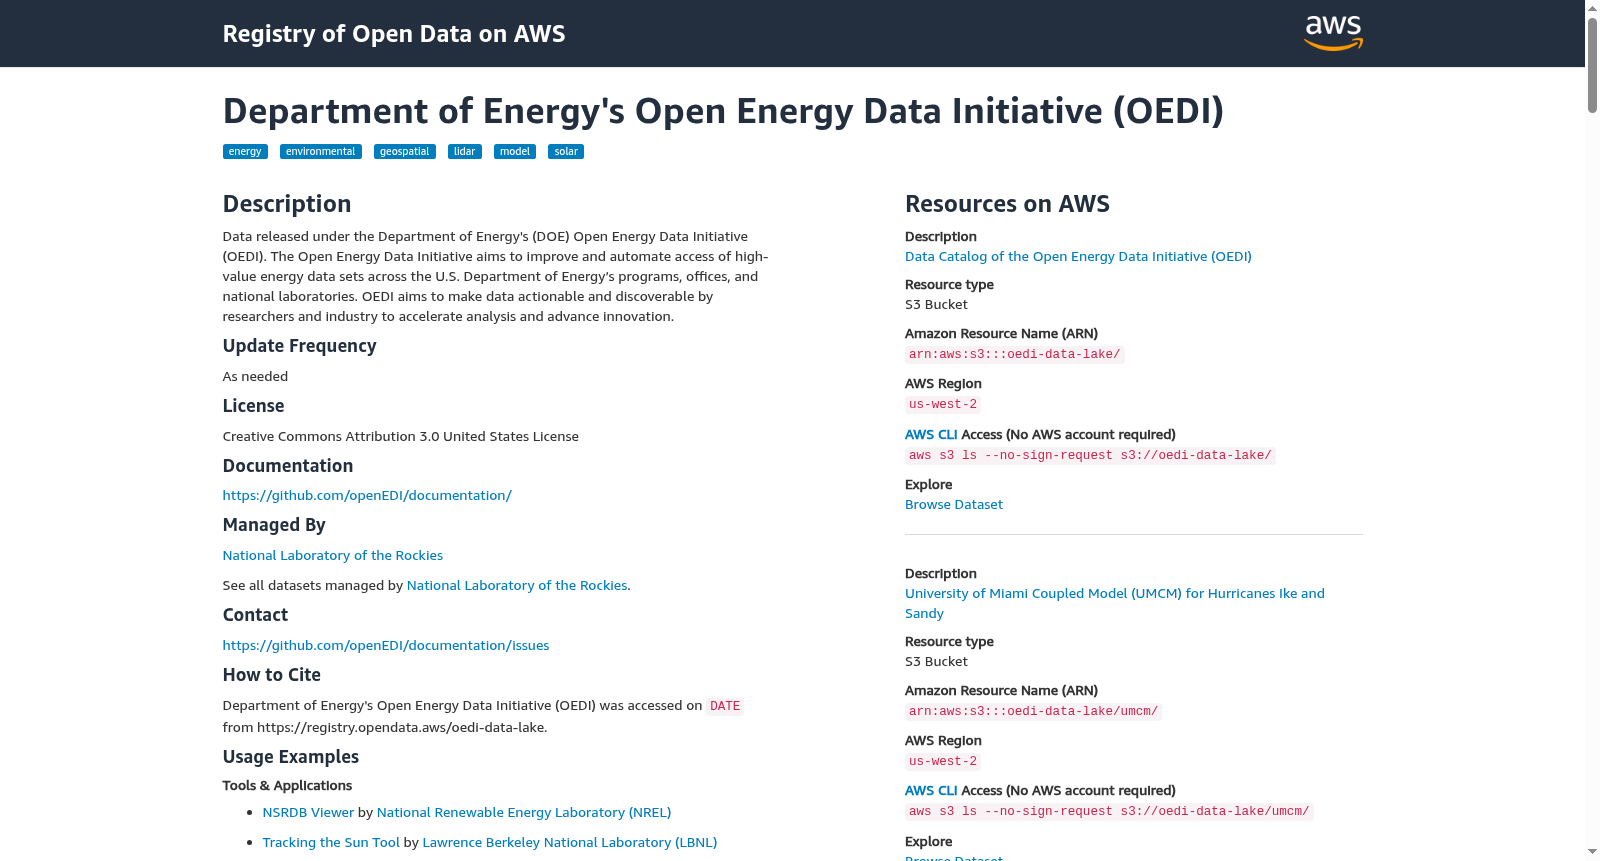Click the us-west-2 region code for the umcm resource
Screen dimensions: 1600x861
943,761
